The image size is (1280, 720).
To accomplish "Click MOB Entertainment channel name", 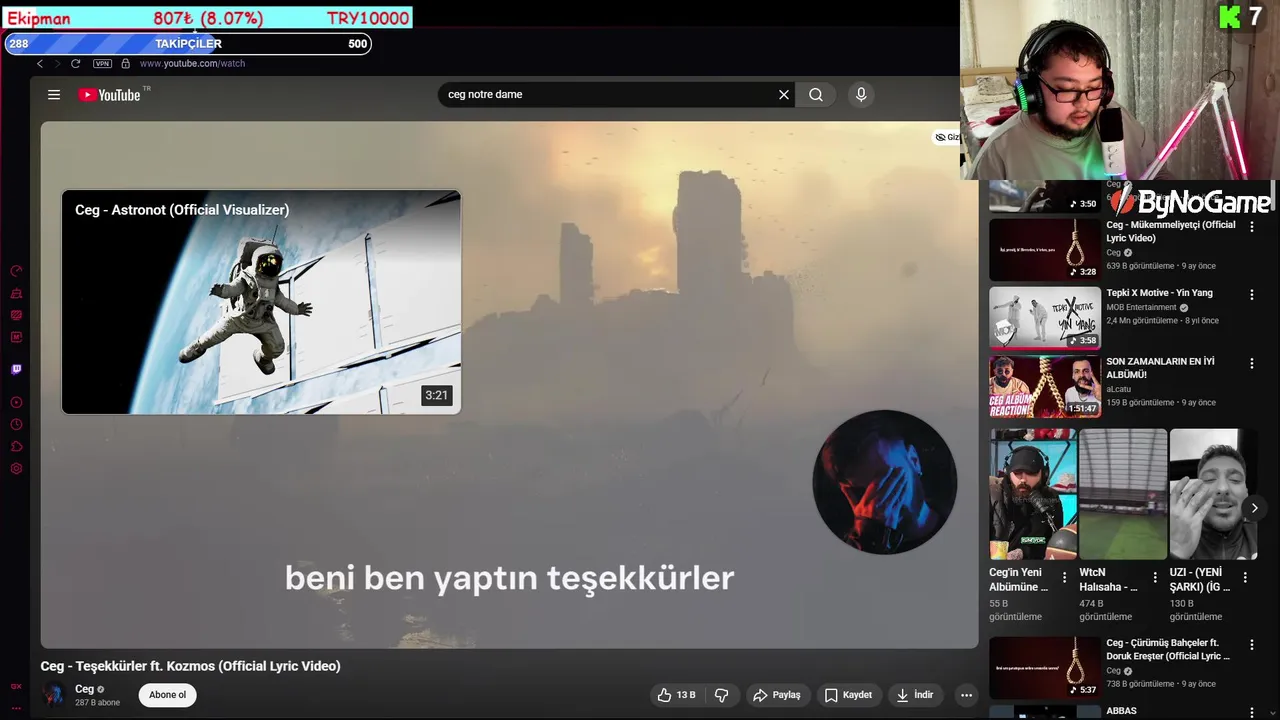I will coord(1141,307).
